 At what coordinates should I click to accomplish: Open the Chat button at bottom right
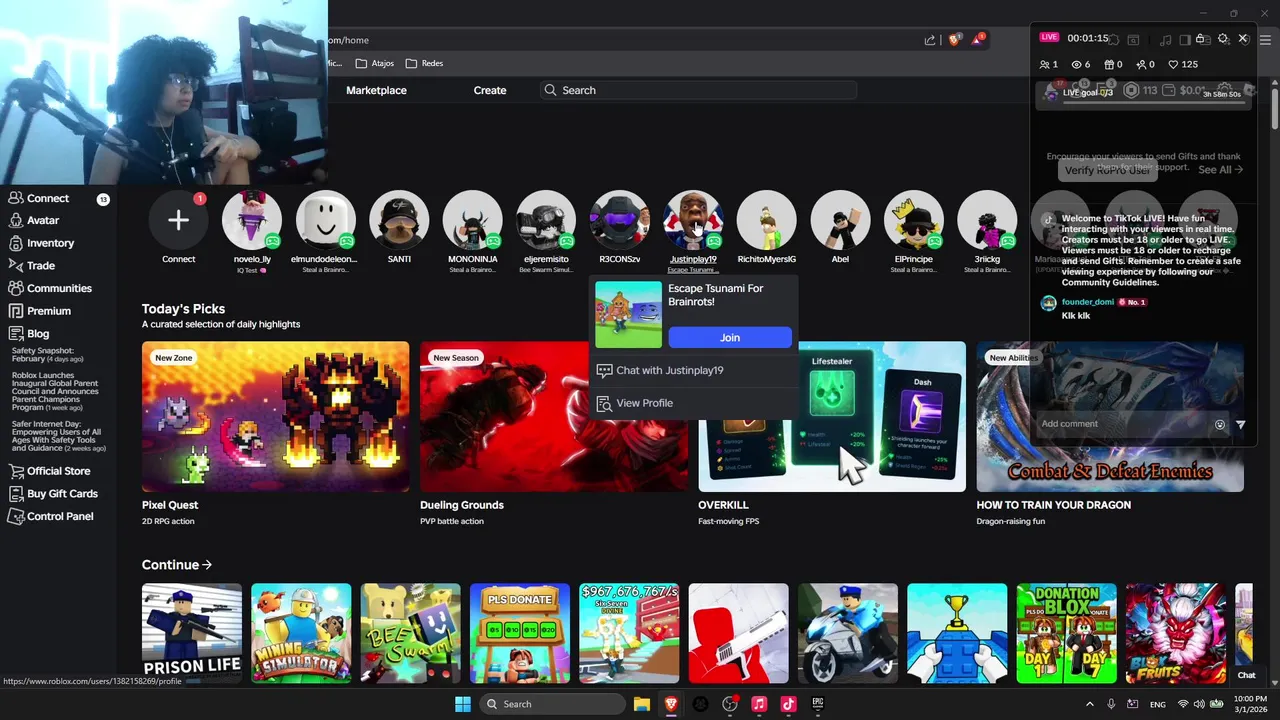click(x=1246, y=675)
